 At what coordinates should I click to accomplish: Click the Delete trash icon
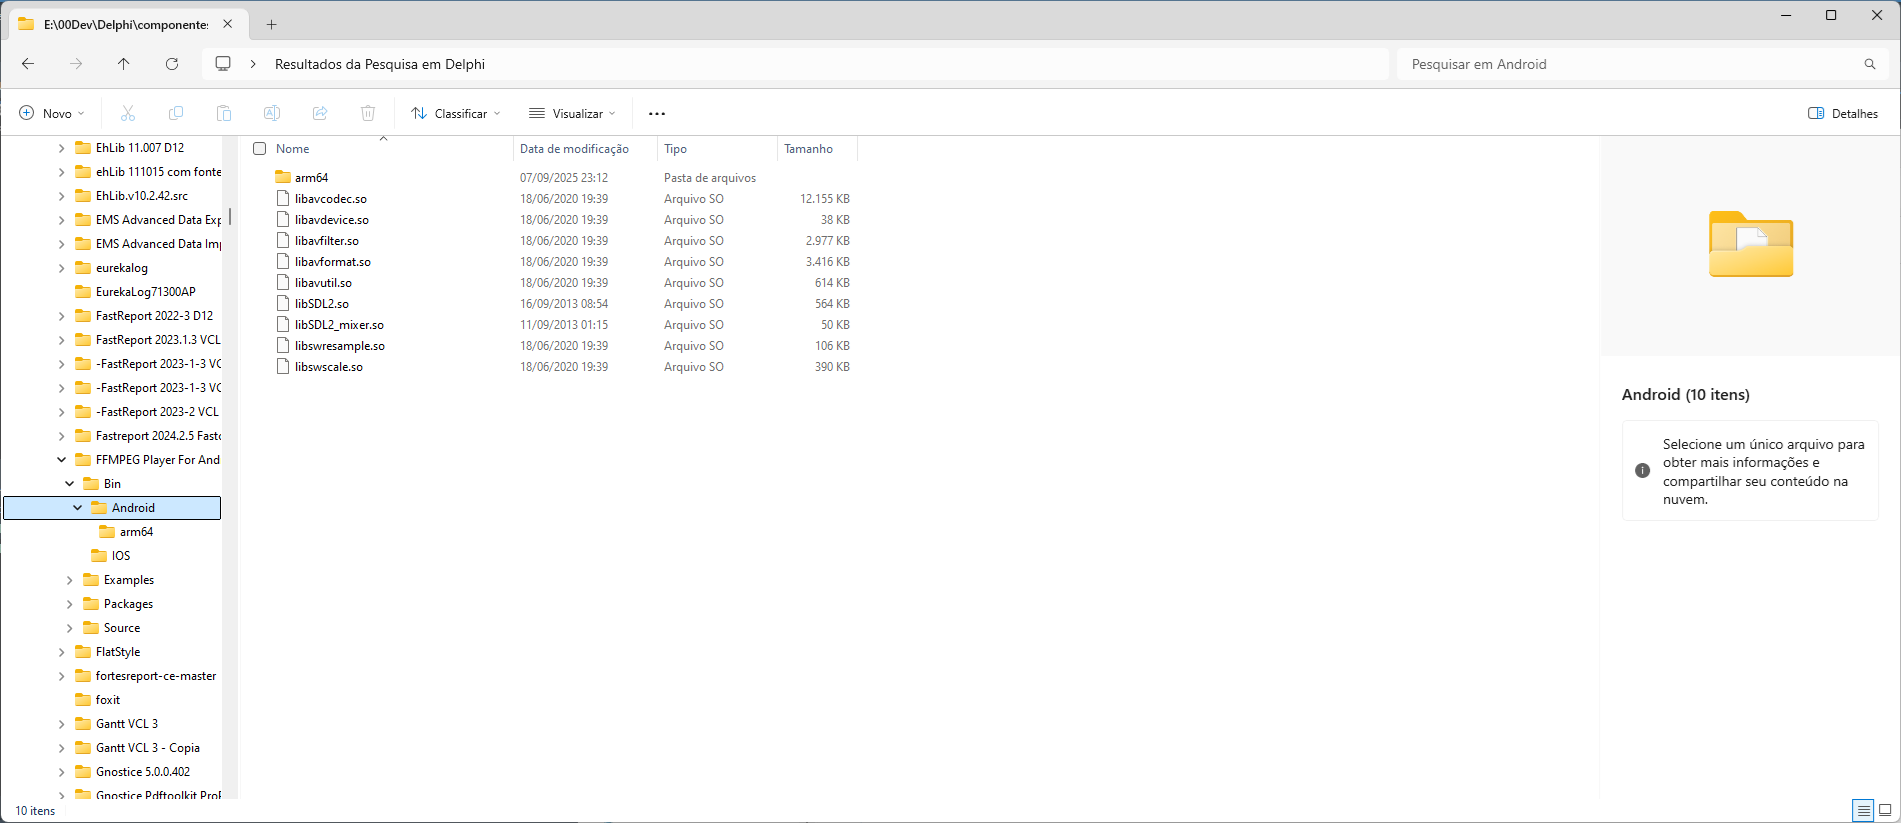[368, 113]
